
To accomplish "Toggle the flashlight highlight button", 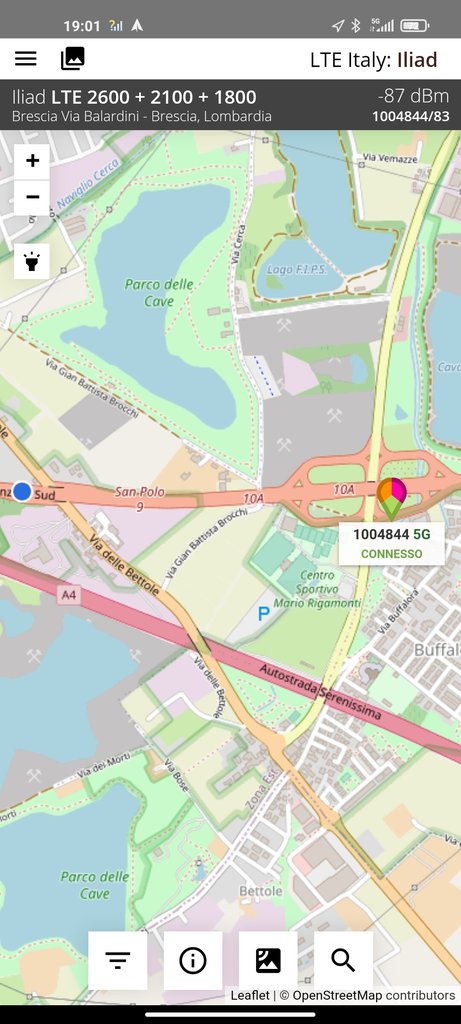I will [x=32, y=261].
